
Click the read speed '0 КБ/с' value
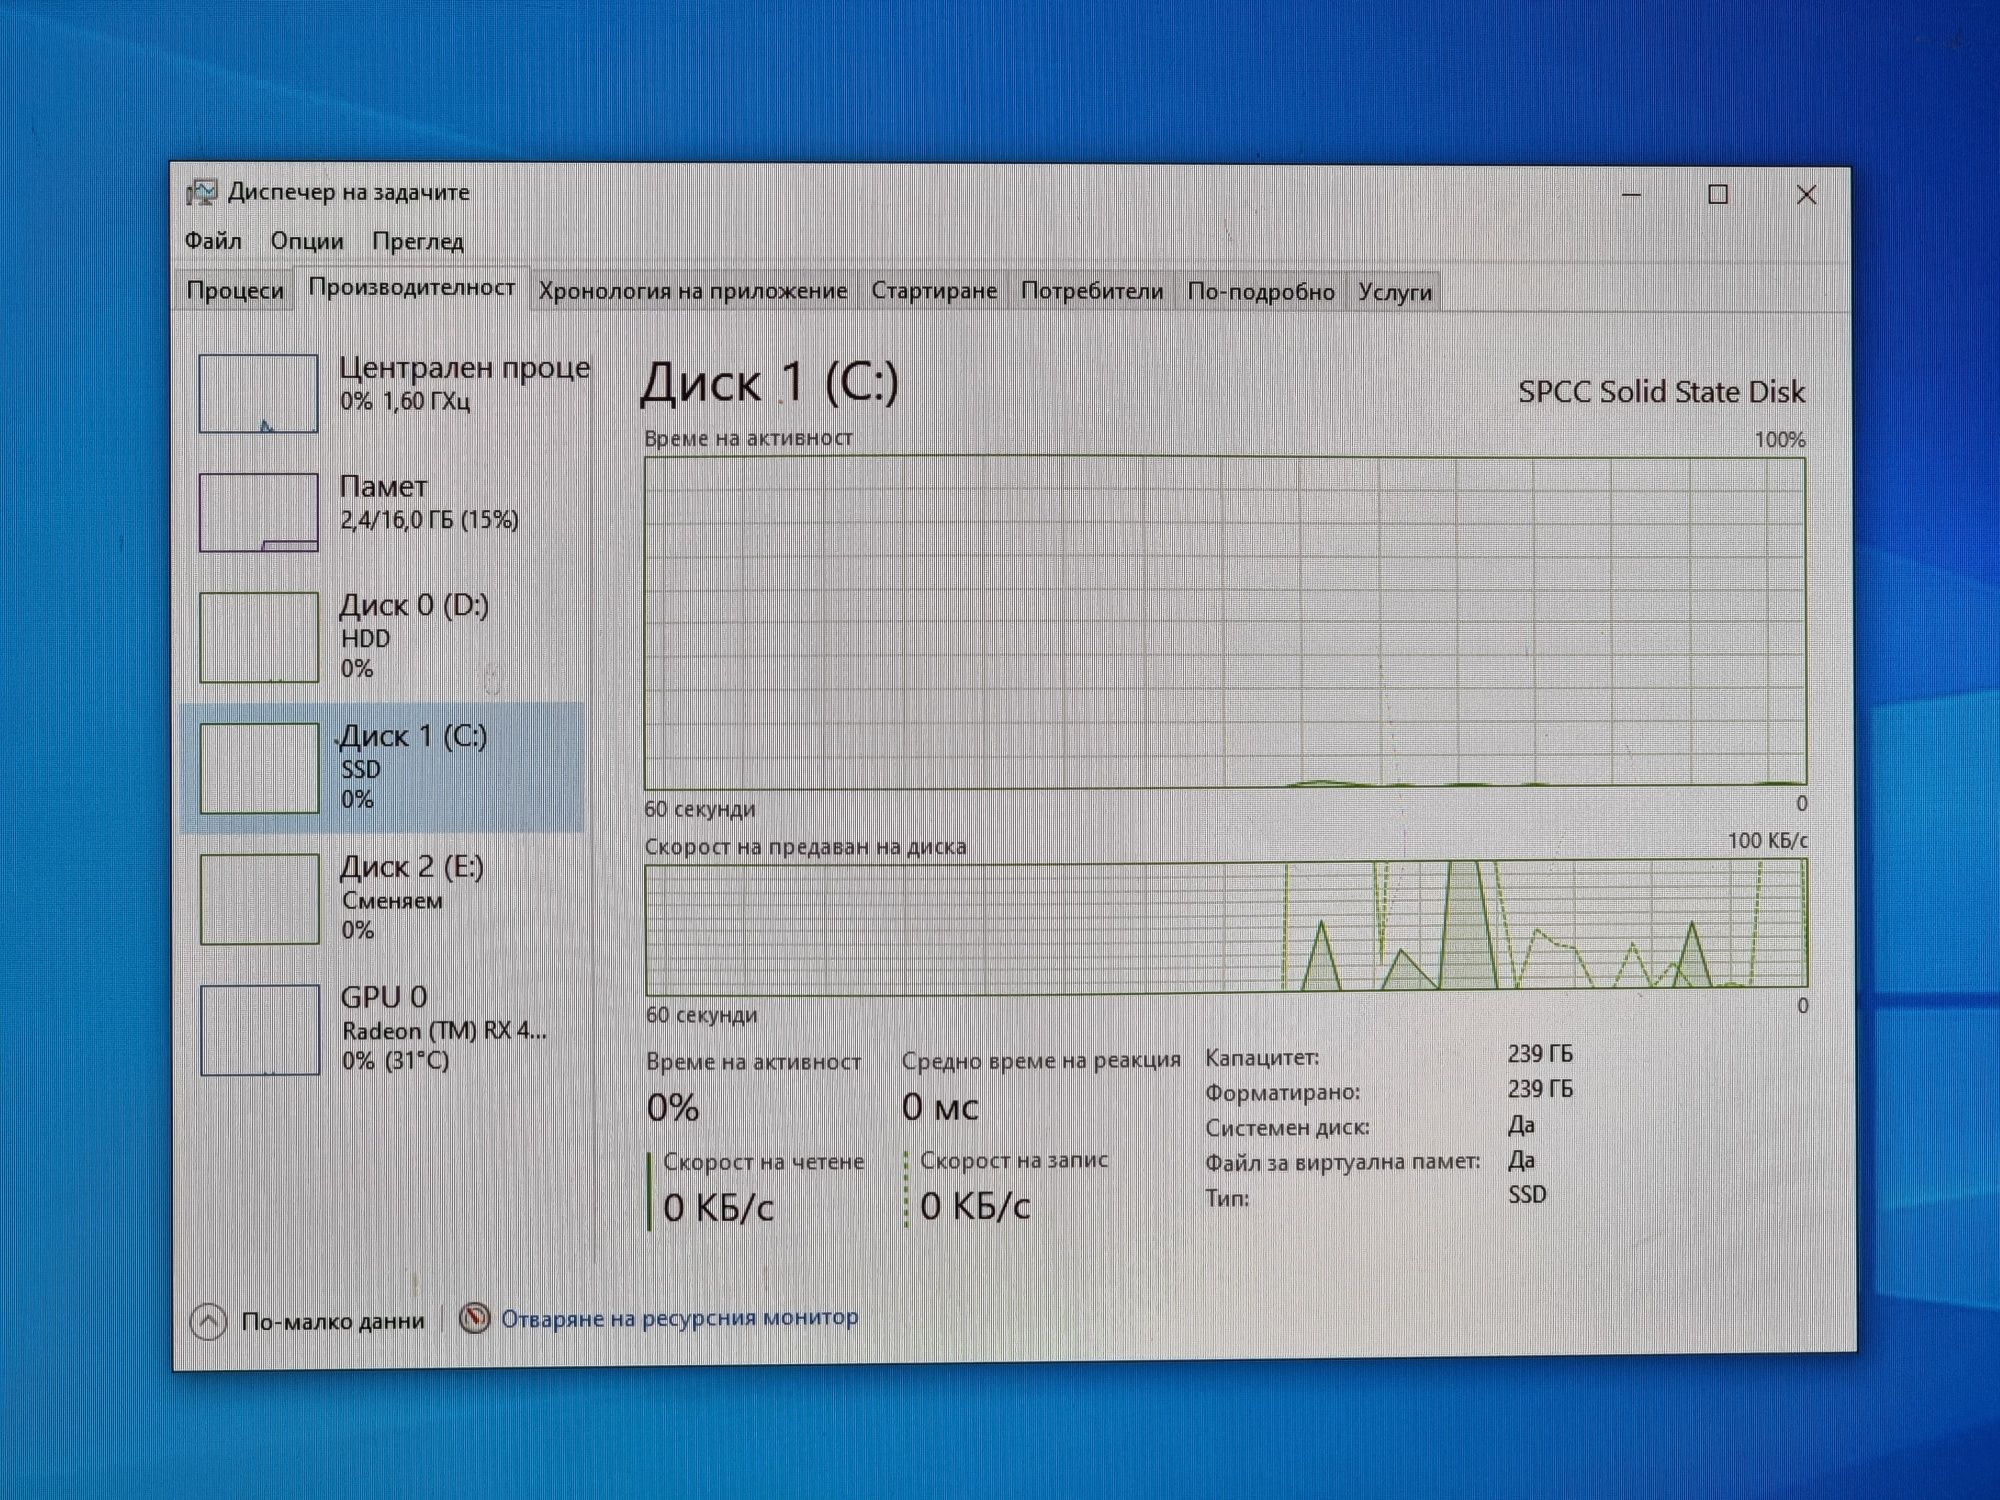(x=718, y=1207)
